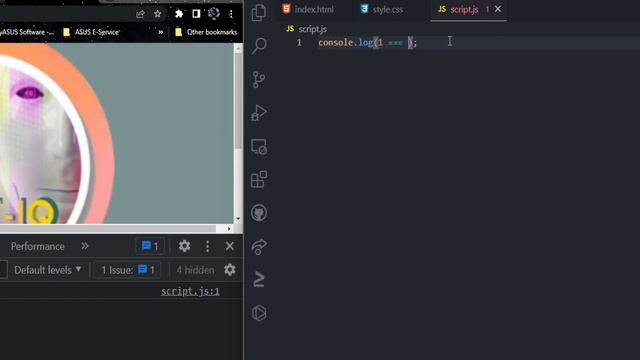The width and height of the screenshot is (640, 360).
Task: Switch to the index.html tab
Action: pos(308,9)
